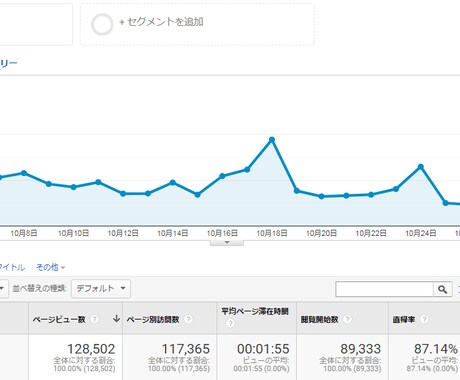Click the chart data point above 10月24日

click(x=421, y=167)
